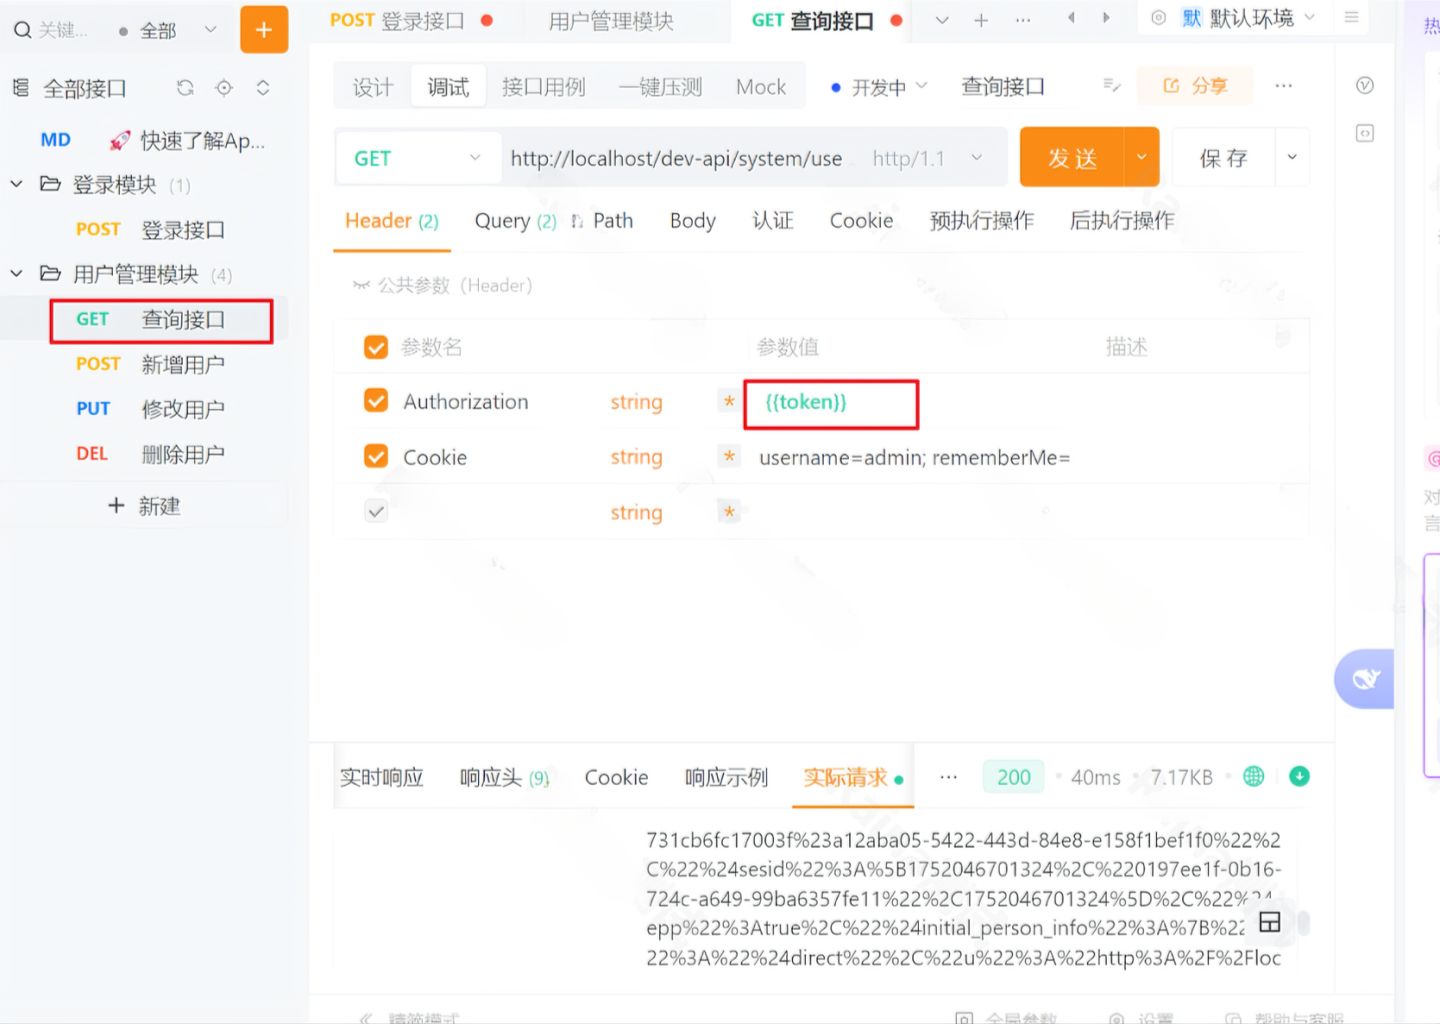The width and height of the screenshot is (1440, 1024).
Task: Collapse the 登录模块 folder
Action: [x=16, y=184]
